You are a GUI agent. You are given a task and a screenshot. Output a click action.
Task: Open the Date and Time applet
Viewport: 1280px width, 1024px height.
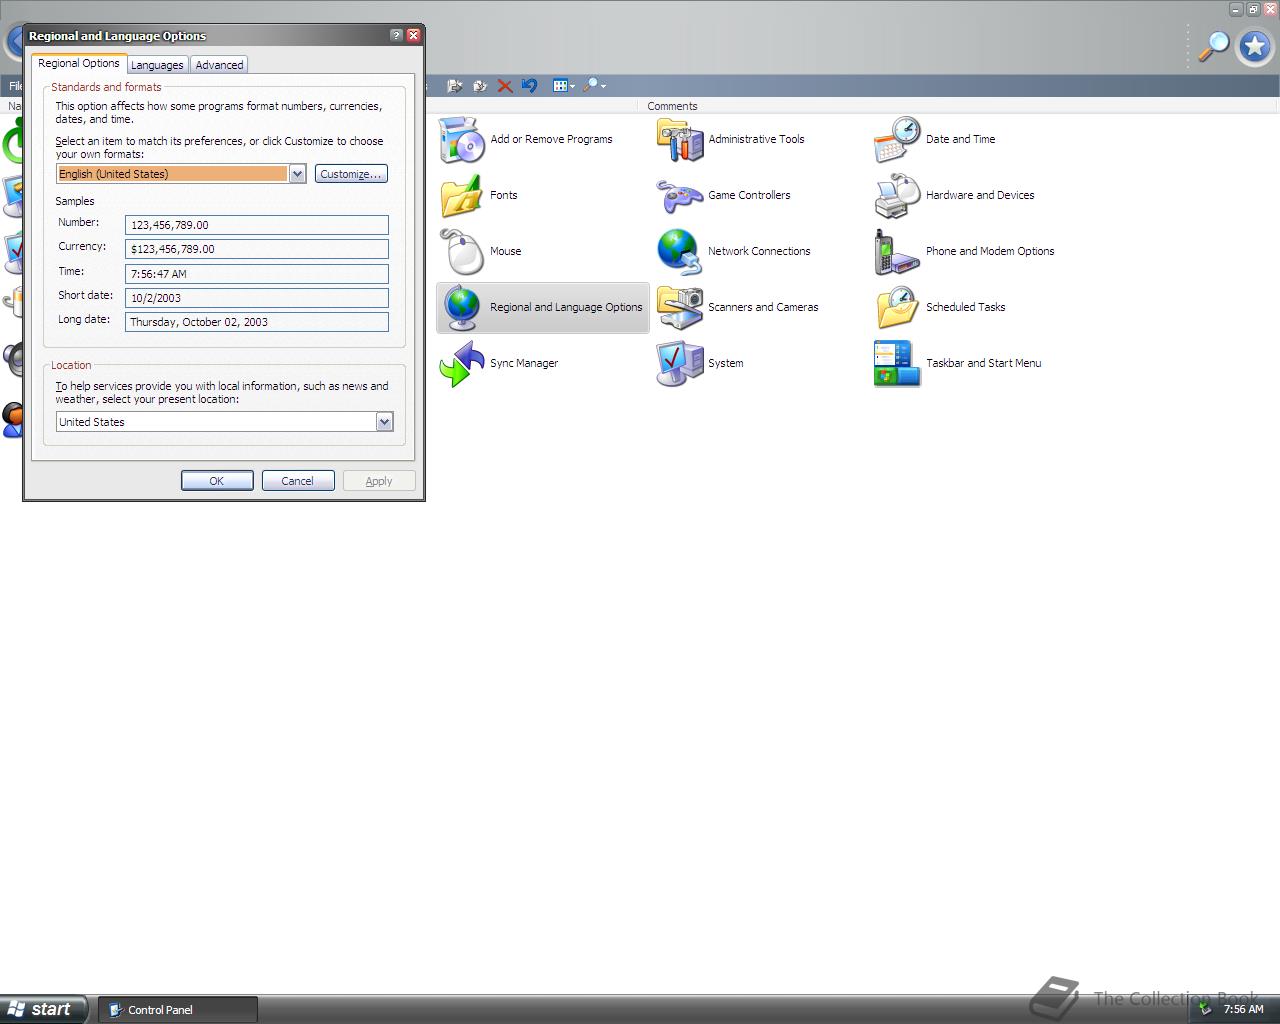tap(898, 140)
